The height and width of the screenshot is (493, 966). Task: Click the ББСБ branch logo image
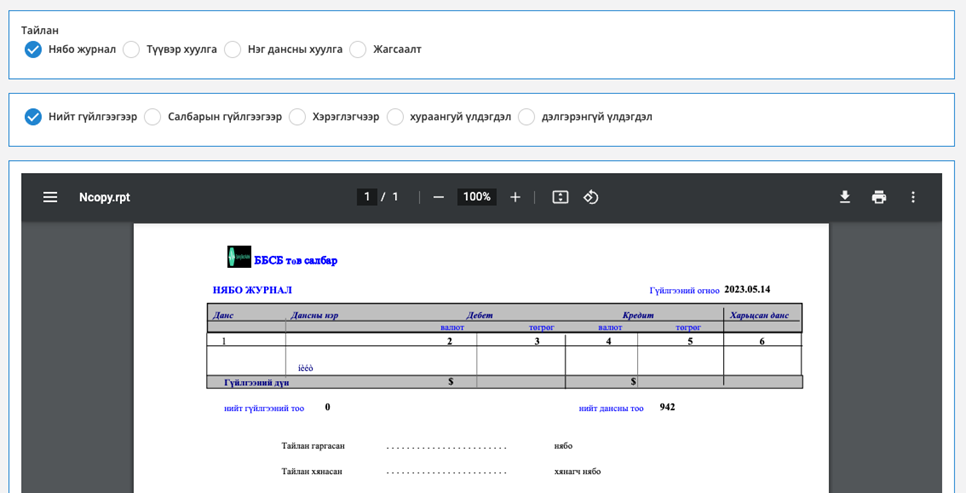[239, 256]
